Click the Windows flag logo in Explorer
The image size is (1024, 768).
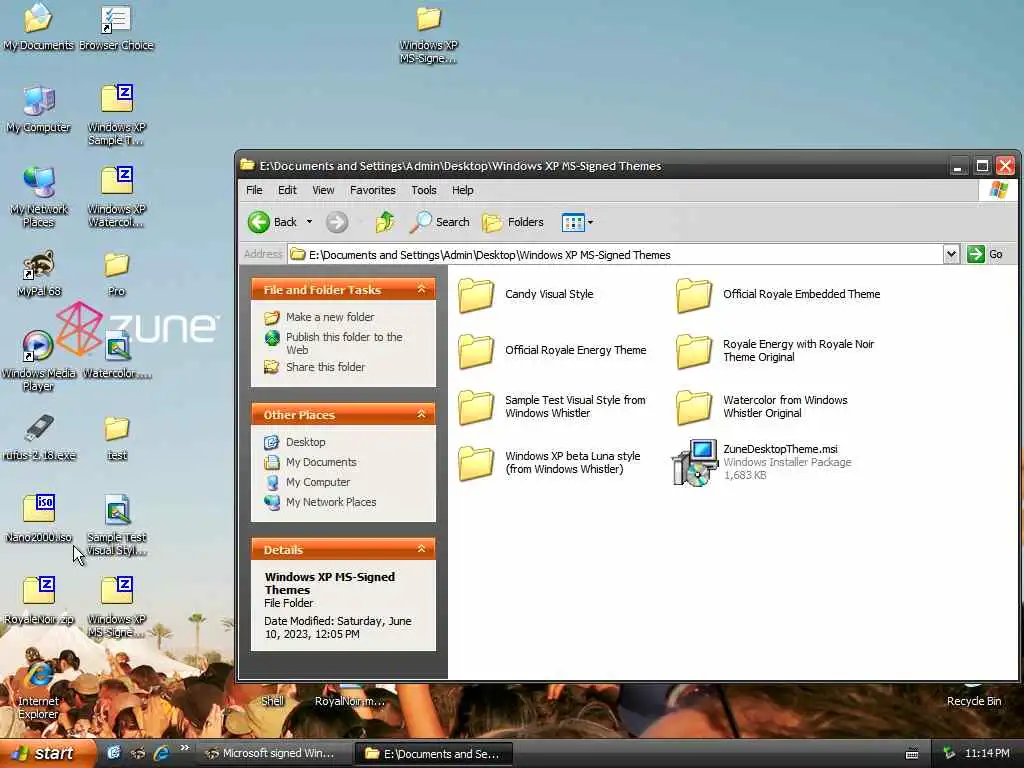pos(998,190)
